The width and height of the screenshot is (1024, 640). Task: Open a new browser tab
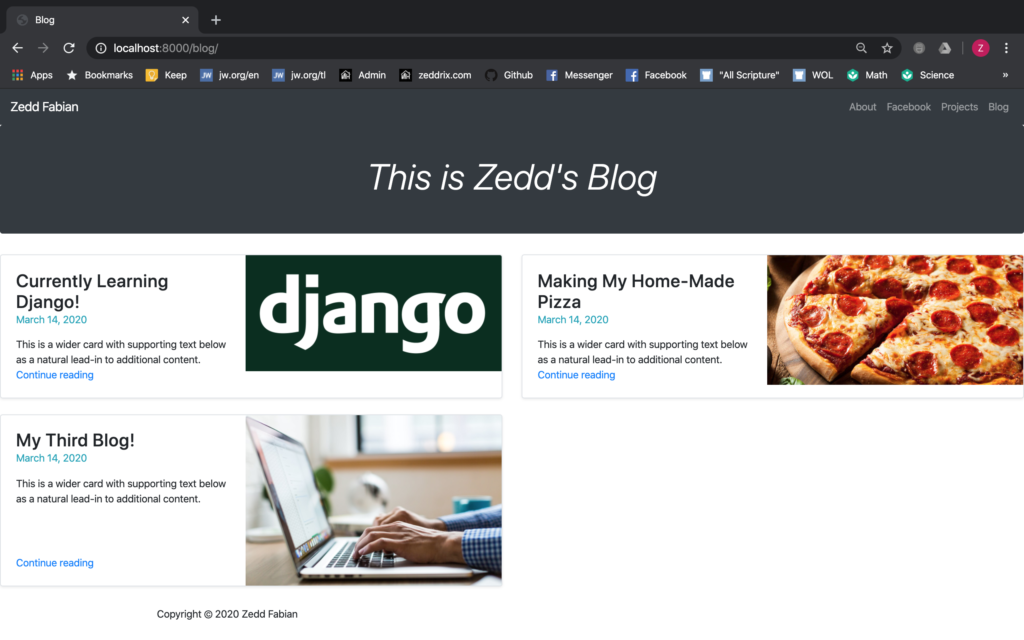click(x=216, y=20)
